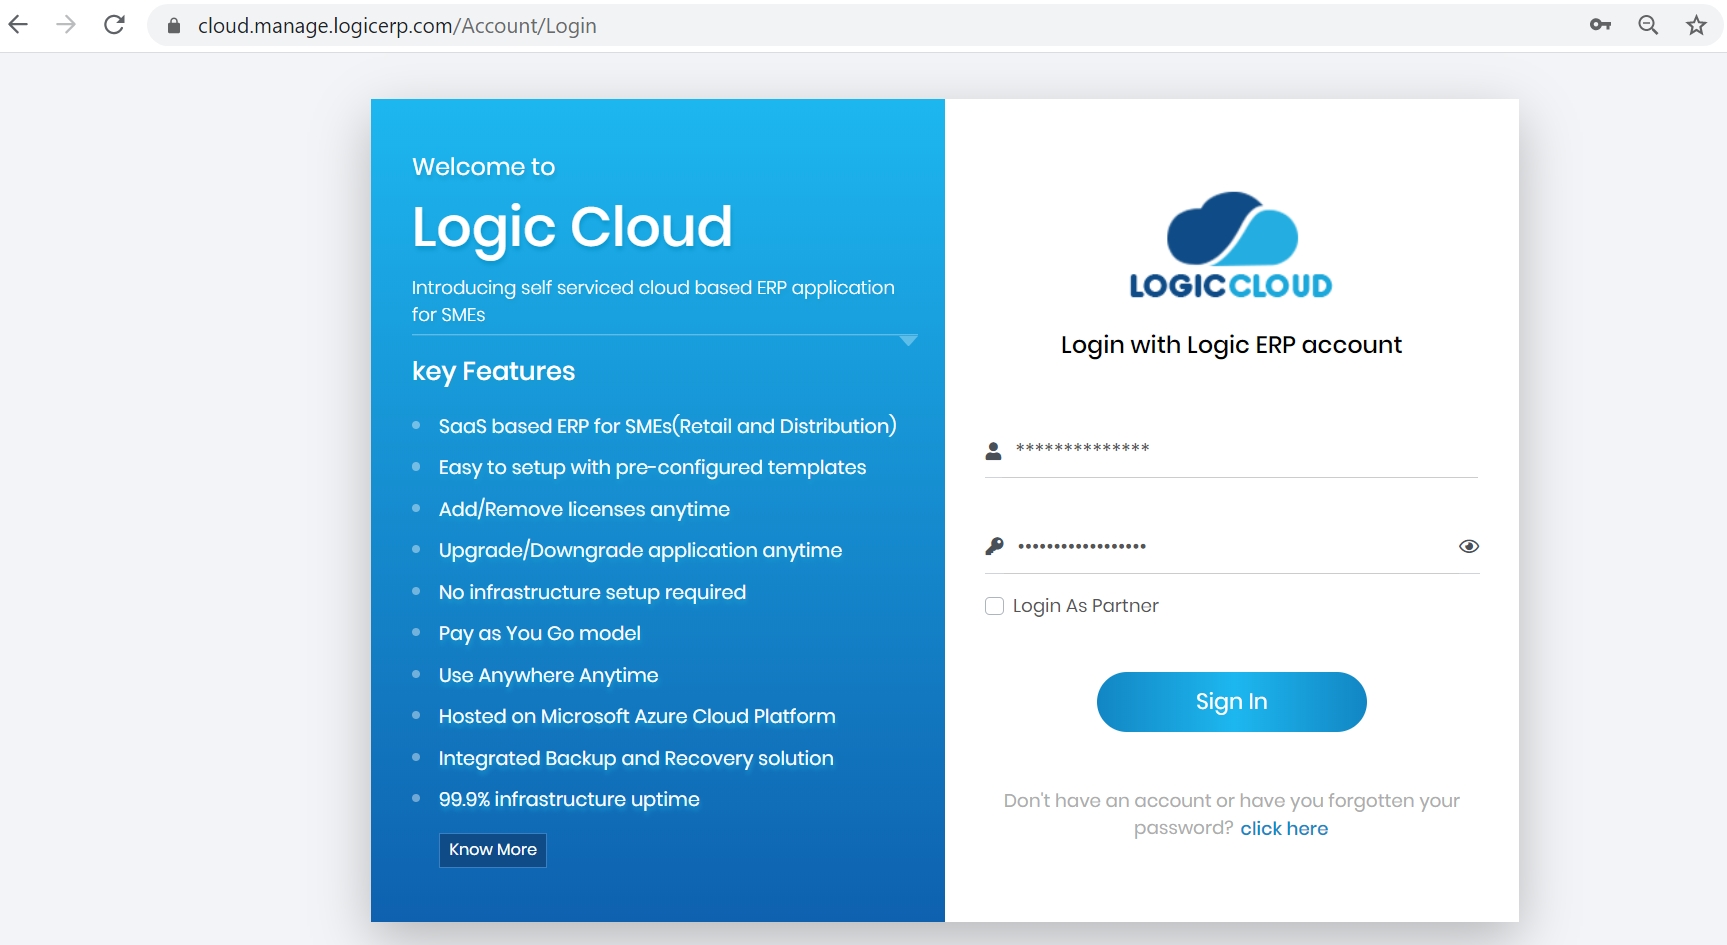Enable the Login As Partner checkbox
Image resolution: width=1727 pixels, height=945 pixels.
point(994,606)
